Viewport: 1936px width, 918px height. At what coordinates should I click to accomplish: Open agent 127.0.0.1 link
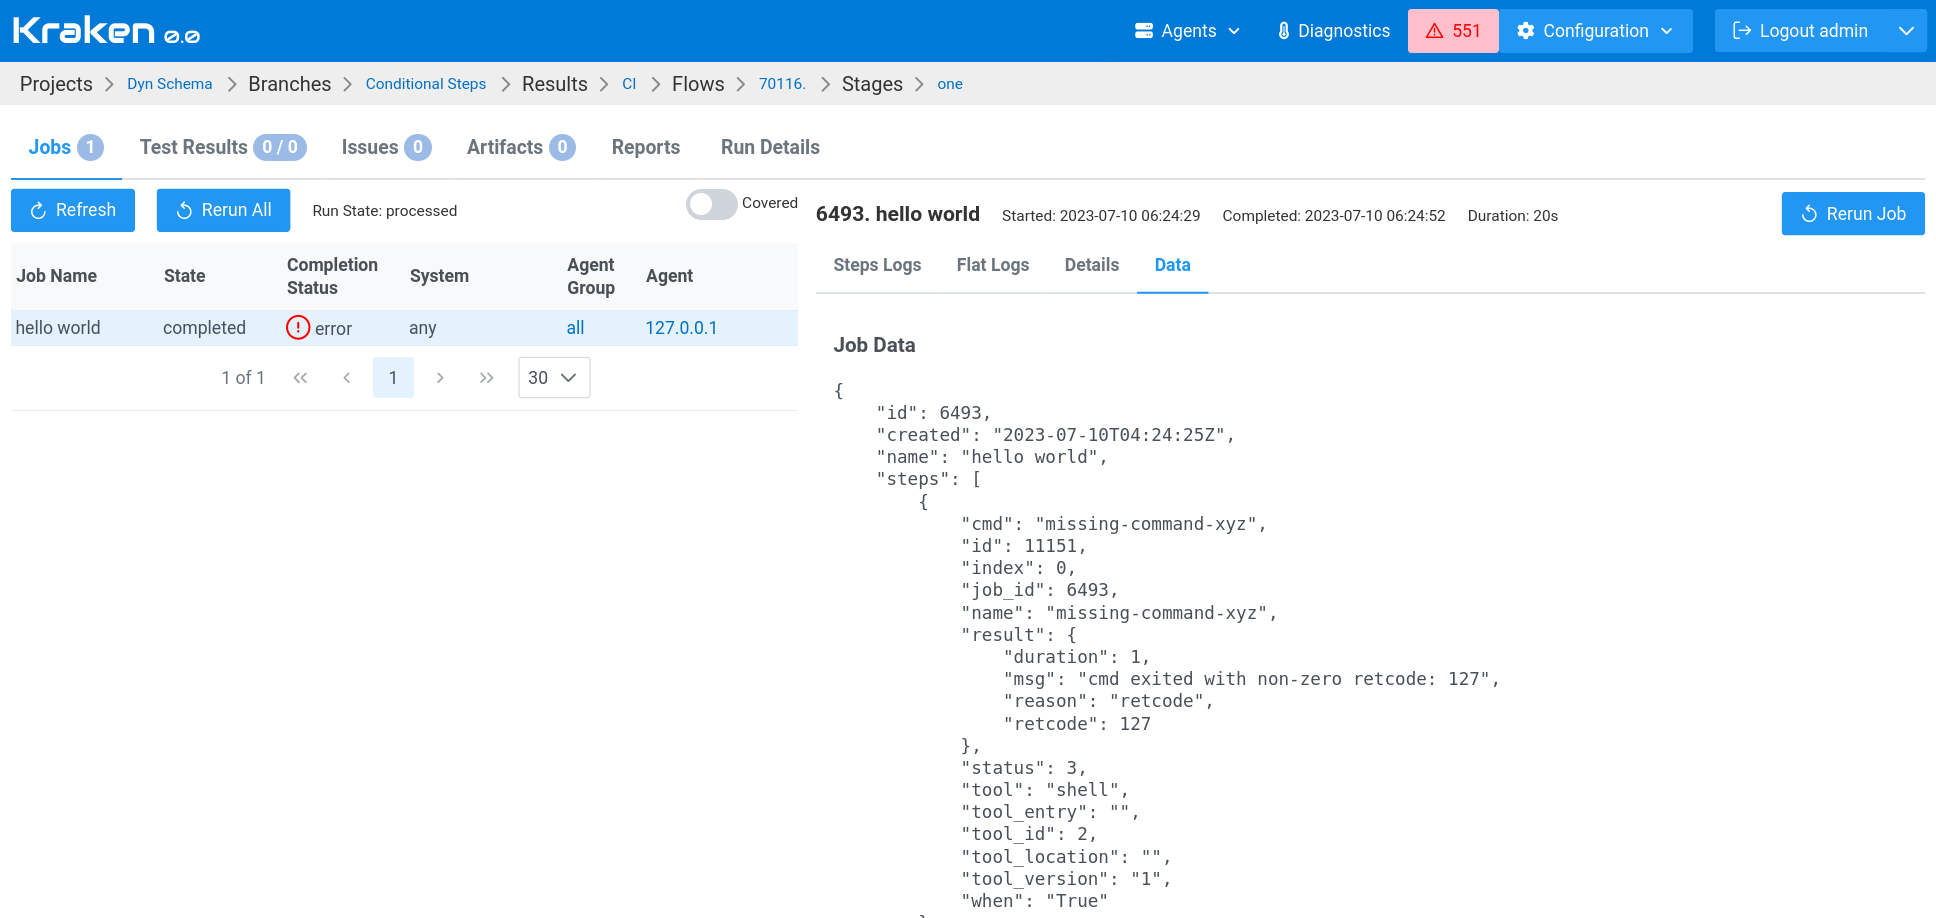click(x=681, y=328)
